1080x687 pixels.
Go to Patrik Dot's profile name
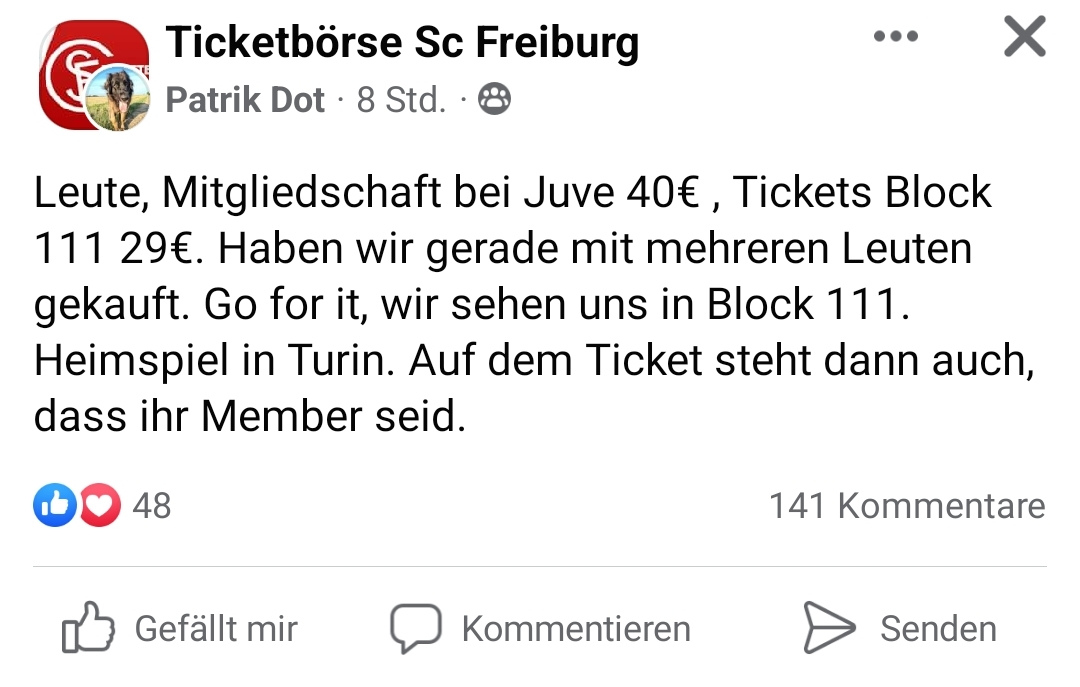coord(245,100)
